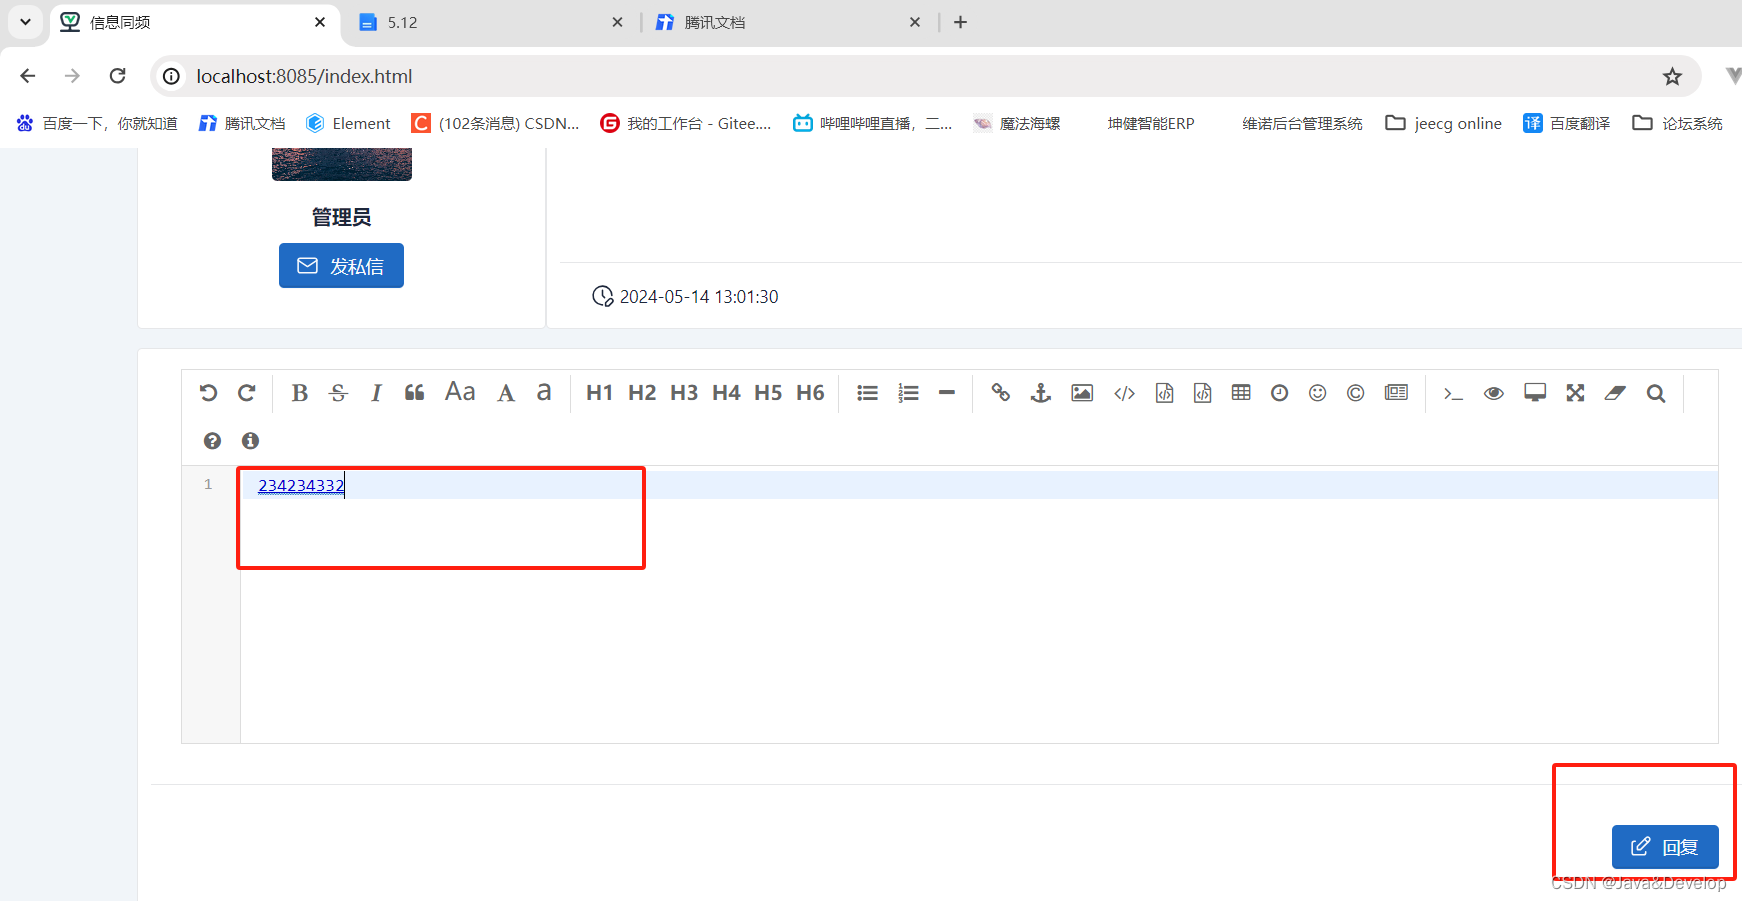
Task: Toggle live preview with eye icon
Action: [1493, 393]
